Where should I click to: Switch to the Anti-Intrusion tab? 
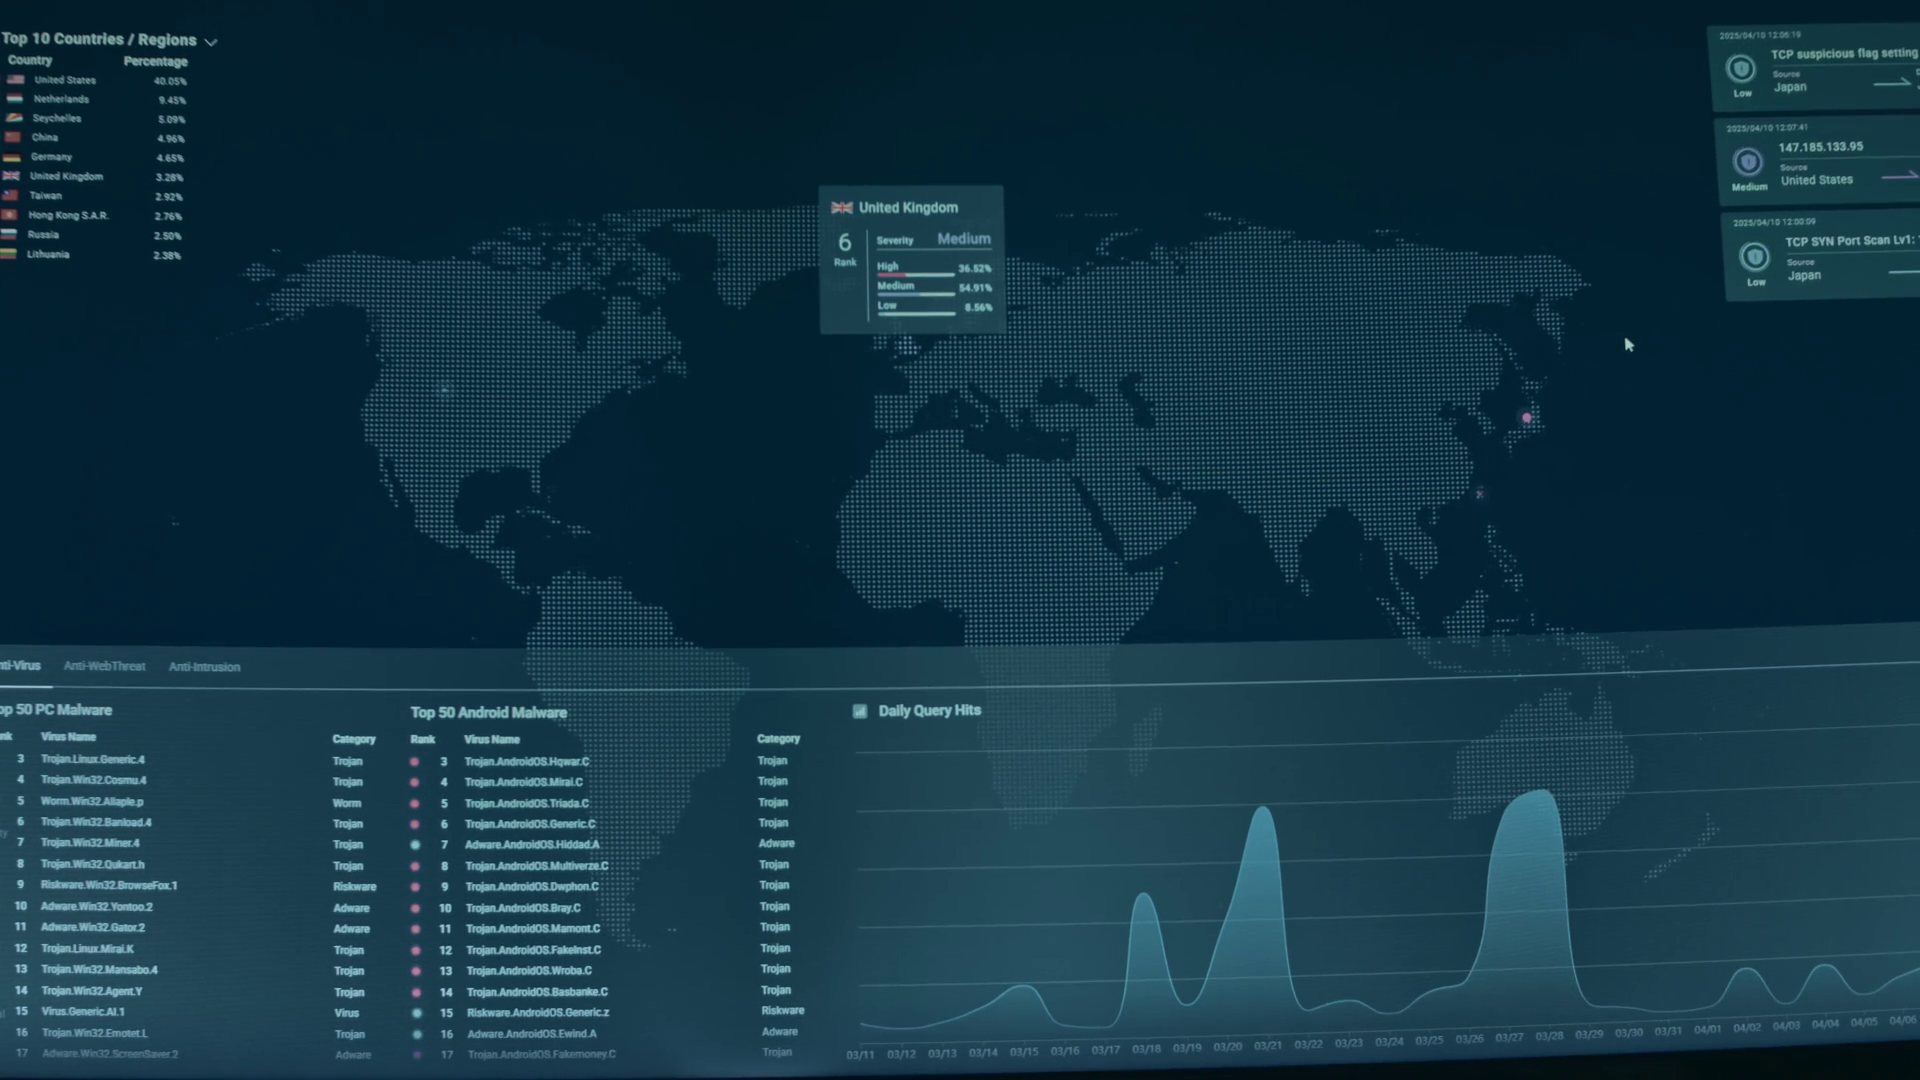(204, 667)
